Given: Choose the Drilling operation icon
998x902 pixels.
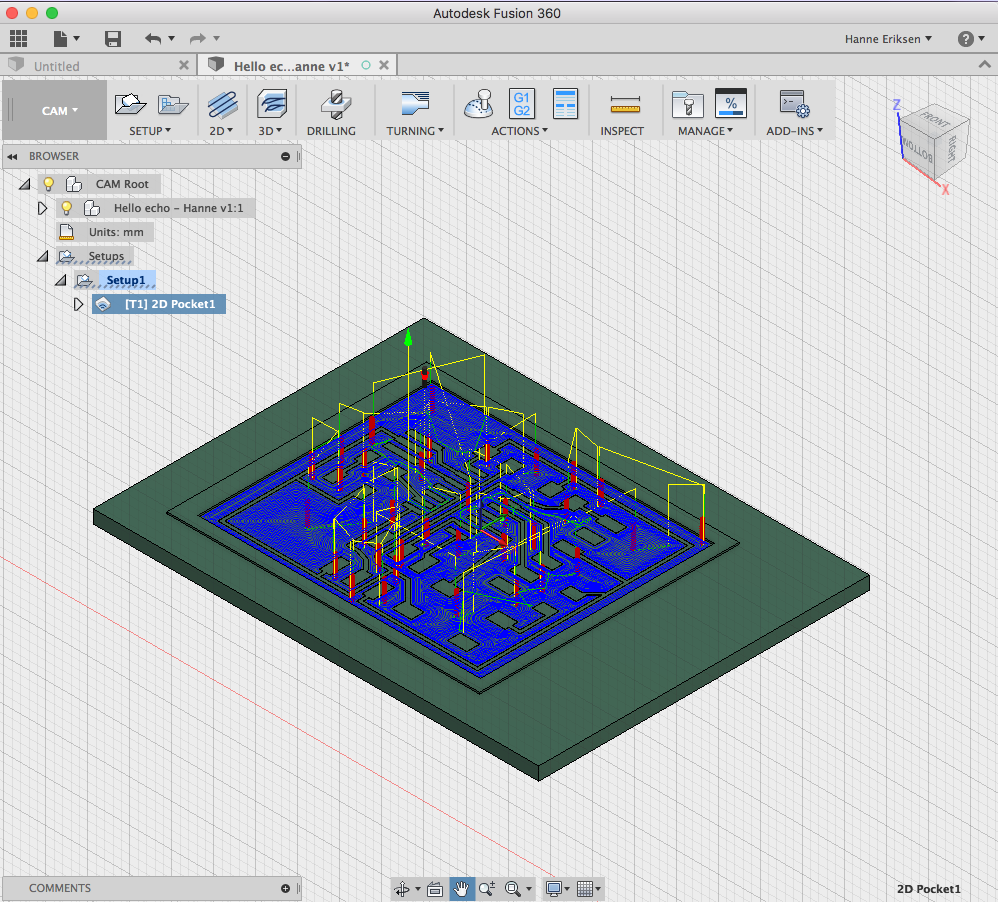Looking at the screenshot, I should click(336, 104).
